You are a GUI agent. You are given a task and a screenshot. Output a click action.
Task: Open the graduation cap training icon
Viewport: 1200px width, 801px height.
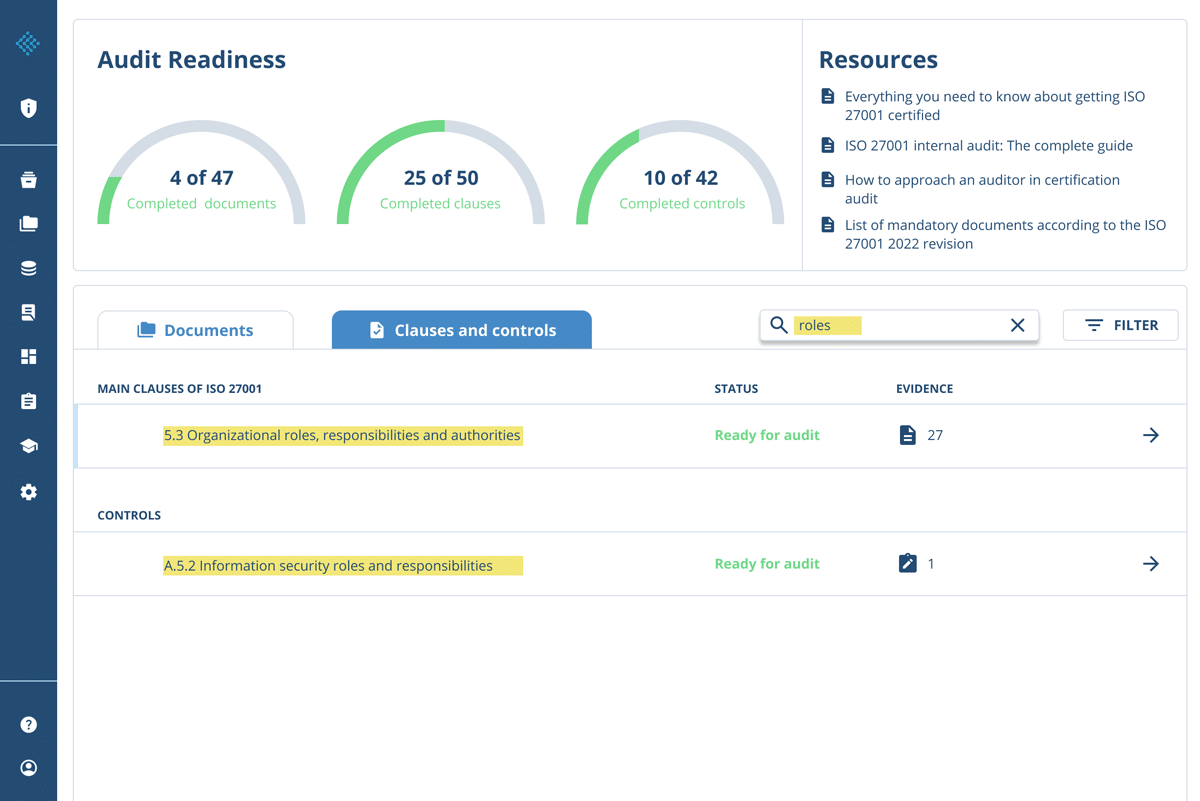click(28, 446)
